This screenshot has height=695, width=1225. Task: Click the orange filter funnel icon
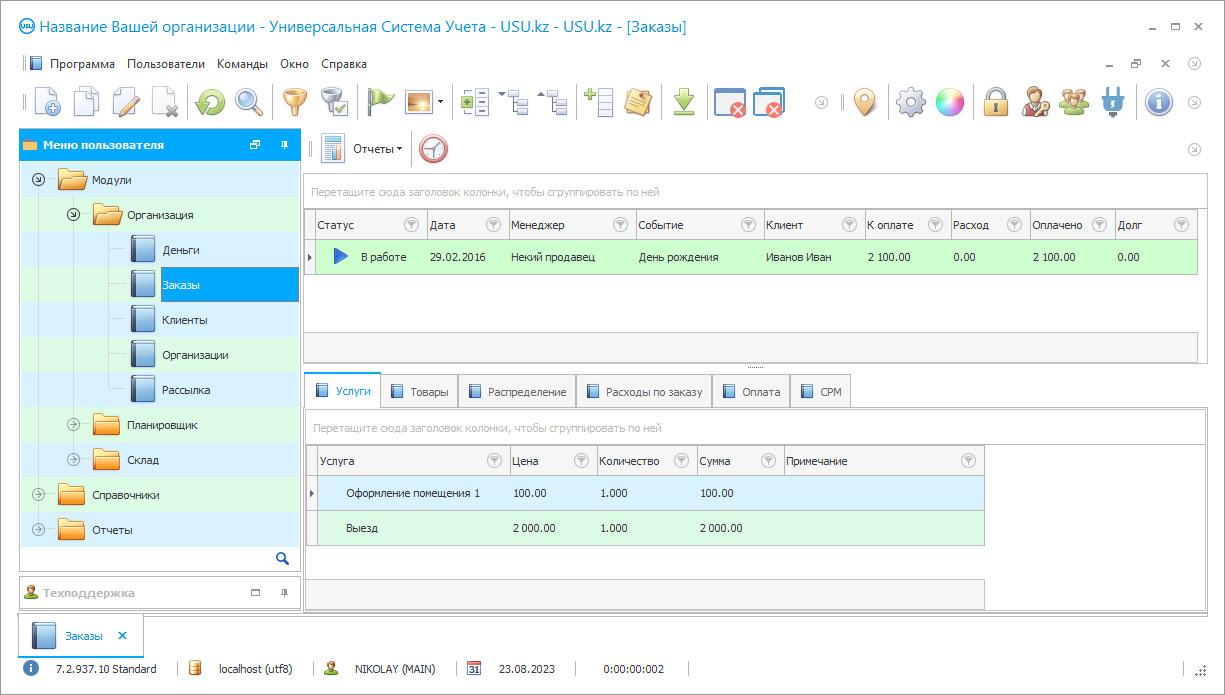pos(294,102)
